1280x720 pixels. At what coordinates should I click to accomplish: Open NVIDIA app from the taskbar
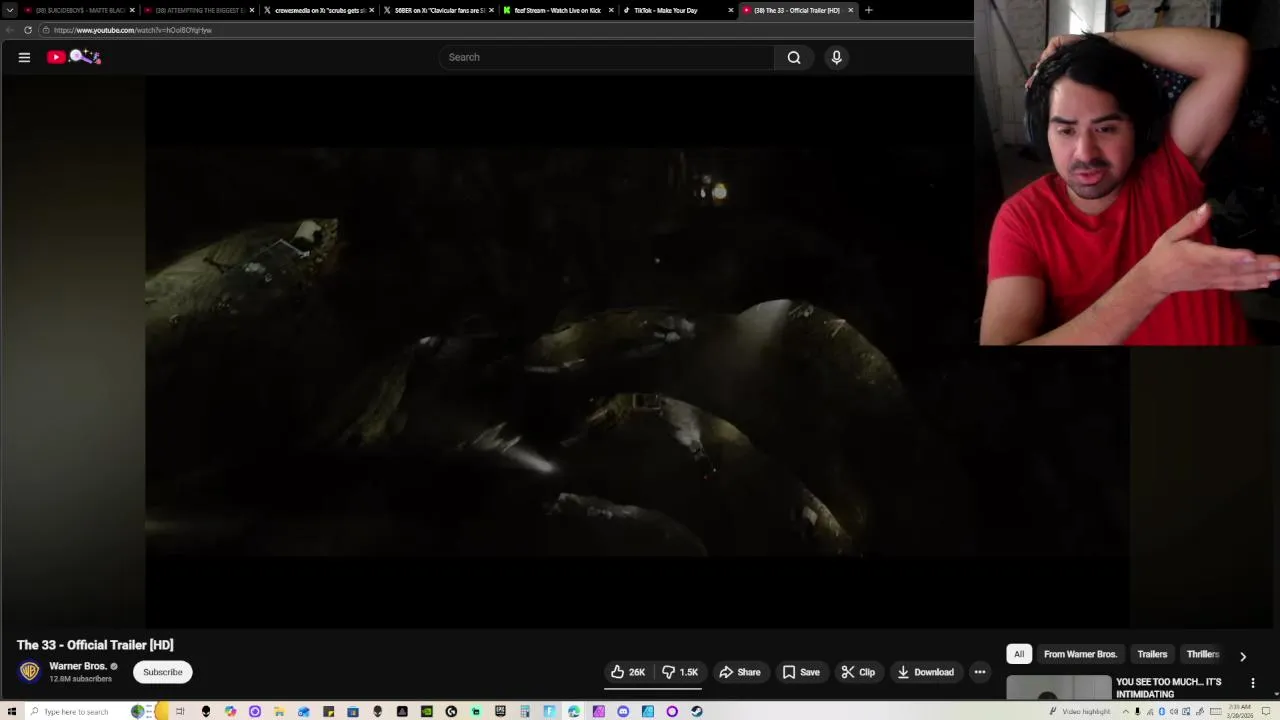[x=426, y=711]
